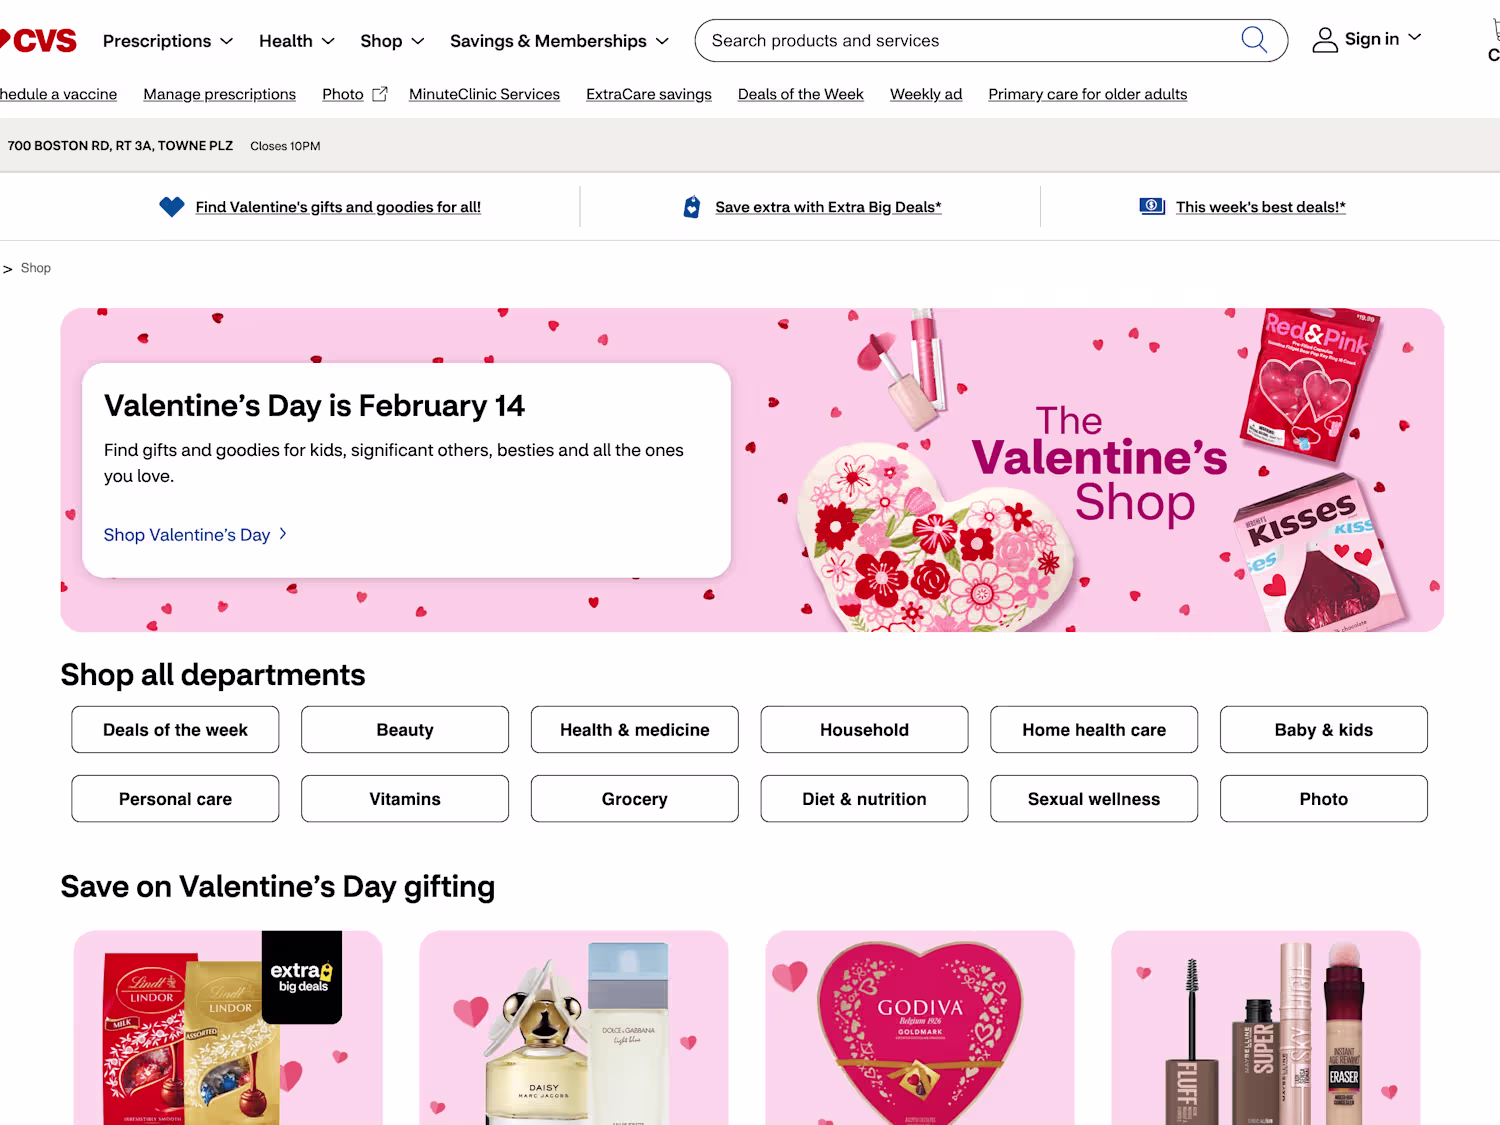Click the extra big deals badge
Viewport: 1500px width, 1125px height.
coord(301,977)
